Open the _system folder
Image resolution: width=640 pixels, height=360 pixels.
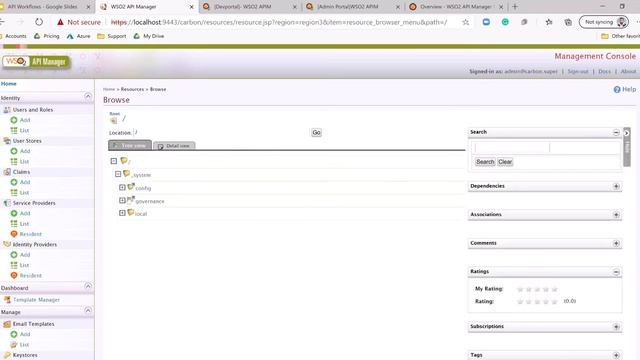141,175
